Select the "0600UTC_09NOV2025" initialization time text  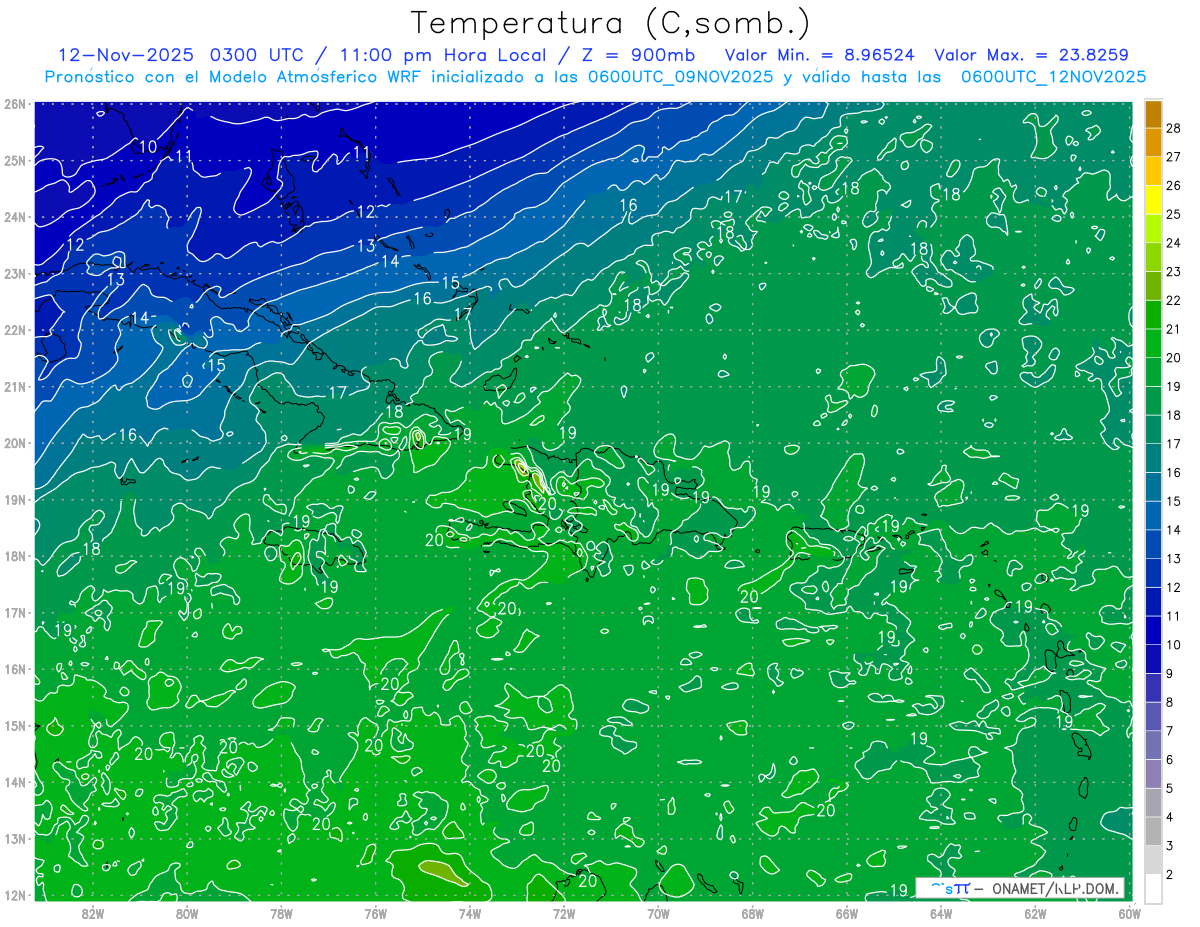click(x=680, y=77)
